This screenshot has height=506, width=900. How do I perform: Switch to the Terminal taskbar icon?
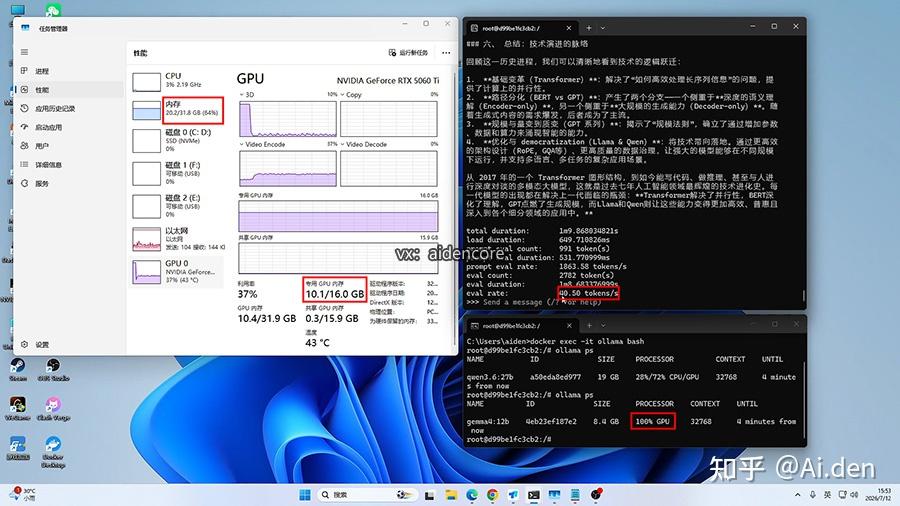[534, 495]
